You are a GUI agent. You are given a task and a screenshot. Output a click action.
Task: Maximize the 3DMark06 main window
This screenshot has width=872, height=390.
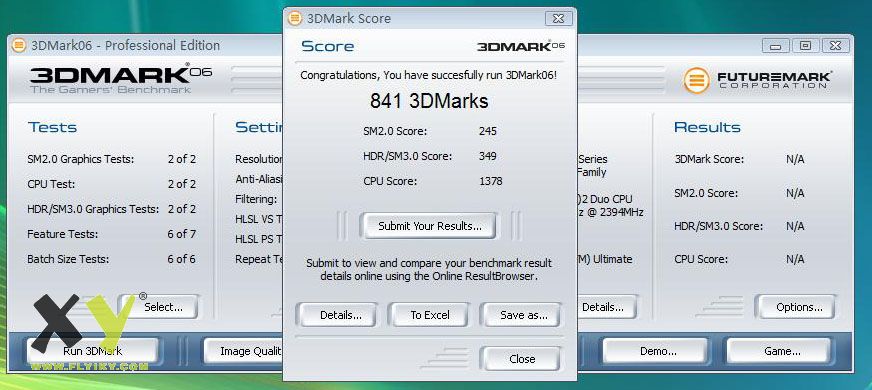click(x=805, y=46)
